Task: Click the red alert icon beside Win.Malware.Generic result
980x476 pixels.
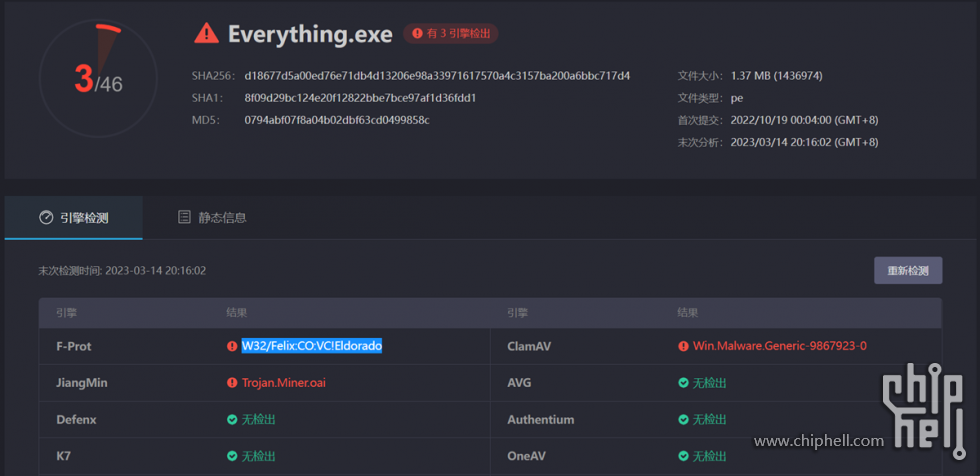Action: tap(683, 346)
